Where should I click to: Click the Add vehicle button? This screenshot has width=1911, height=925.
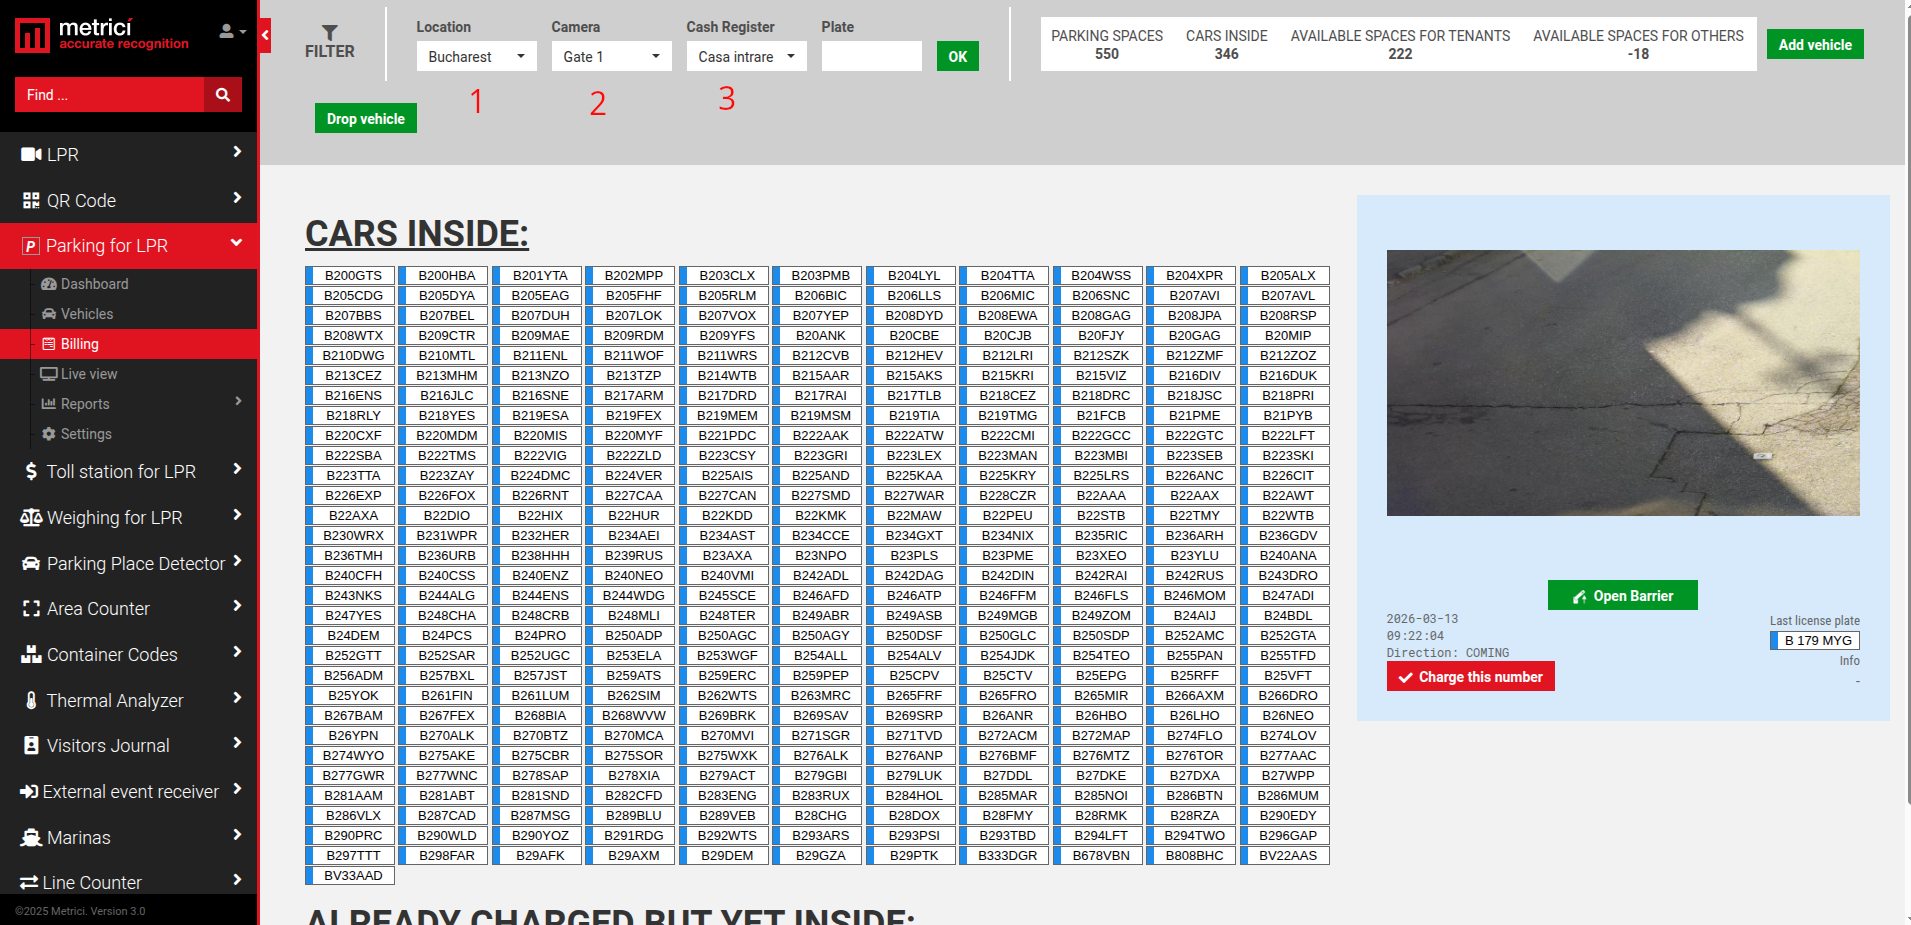[1815, 44]
